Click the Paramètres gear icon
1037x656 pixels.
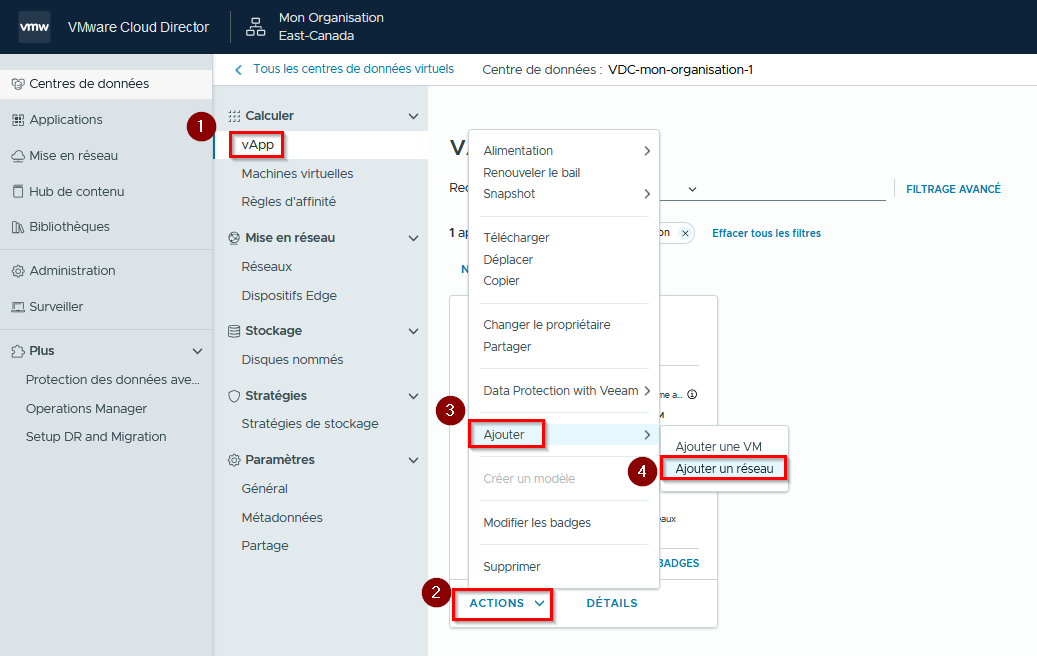click(234, 460)
